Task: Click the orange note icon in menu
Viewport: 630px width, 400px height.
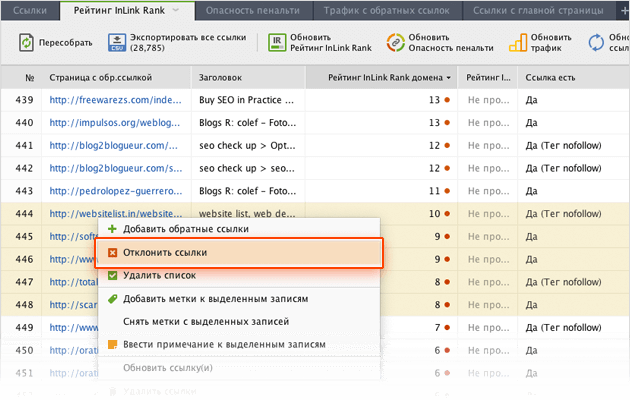Action: (112, 345)
